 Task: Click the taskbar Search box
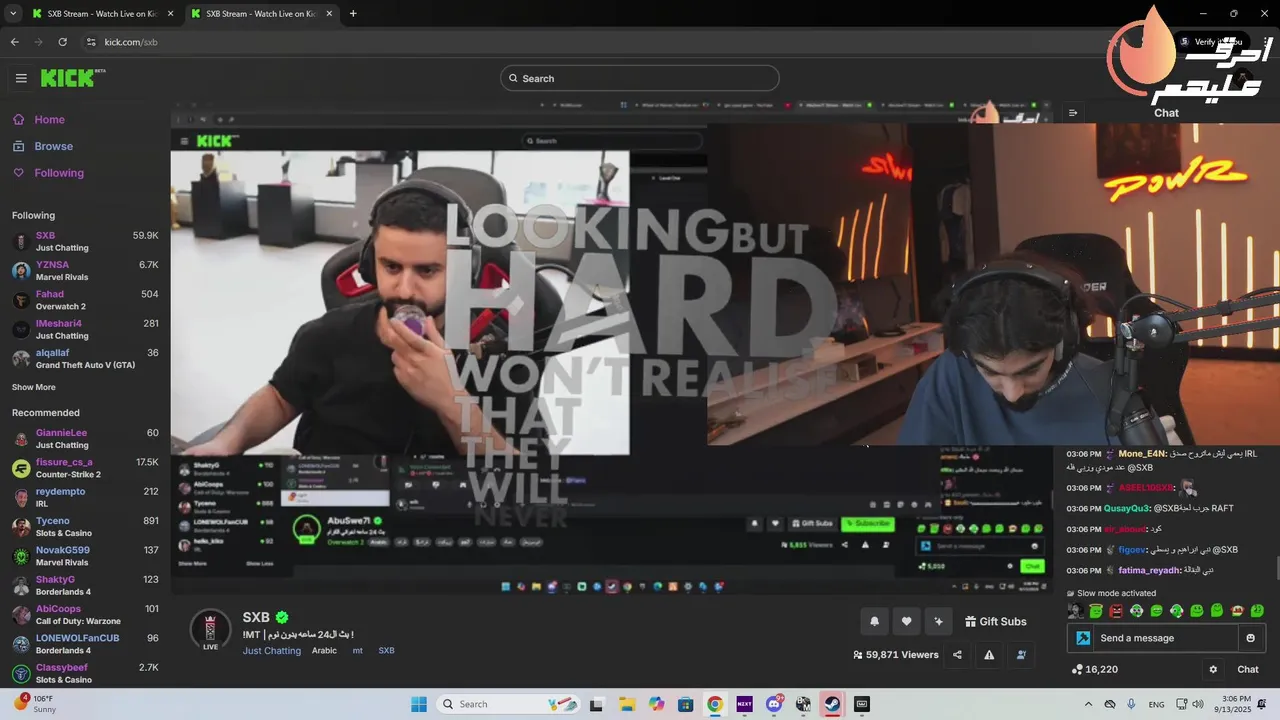tap(508, 704)
